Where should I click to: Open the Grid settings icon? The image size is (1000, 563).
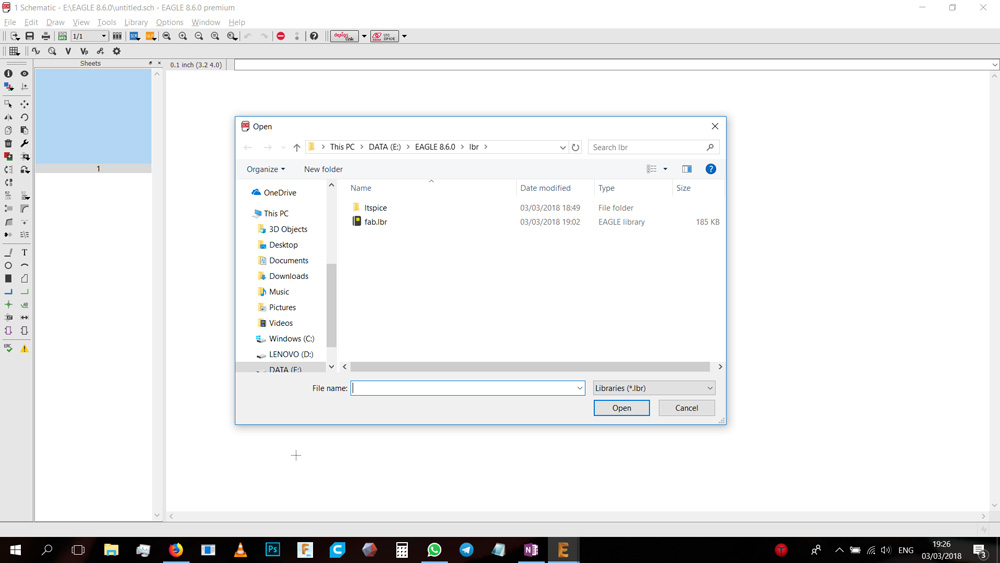pyautogui.click(x=13, y=51)
